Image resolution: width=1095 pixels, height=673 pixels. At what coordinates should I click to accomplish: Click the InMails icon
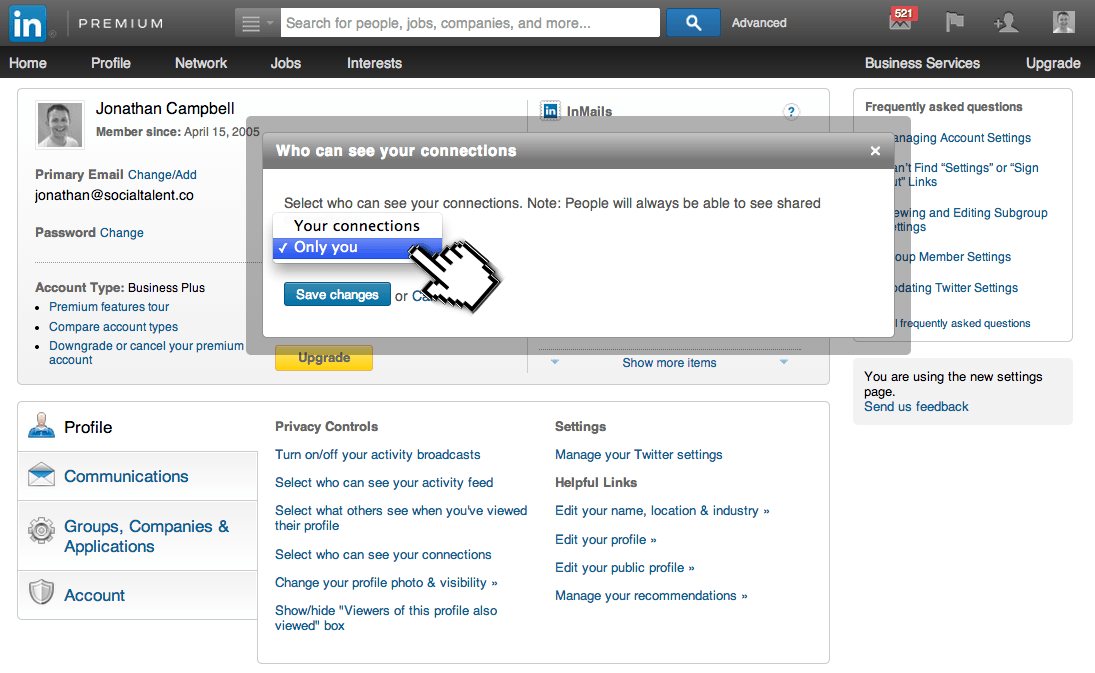tap(550, 111)
